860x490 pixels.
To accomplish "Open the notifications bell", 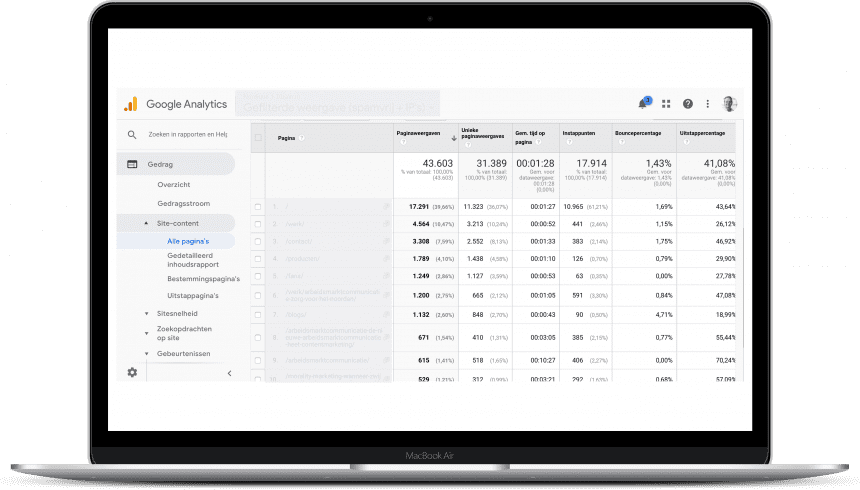I will (x=643, y=104).
